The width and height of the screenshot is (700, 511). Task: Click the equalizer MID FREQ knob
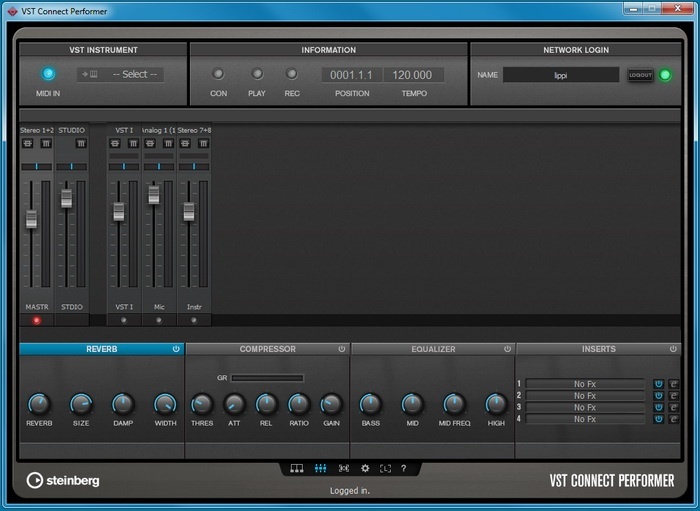(x=454, y=404)
